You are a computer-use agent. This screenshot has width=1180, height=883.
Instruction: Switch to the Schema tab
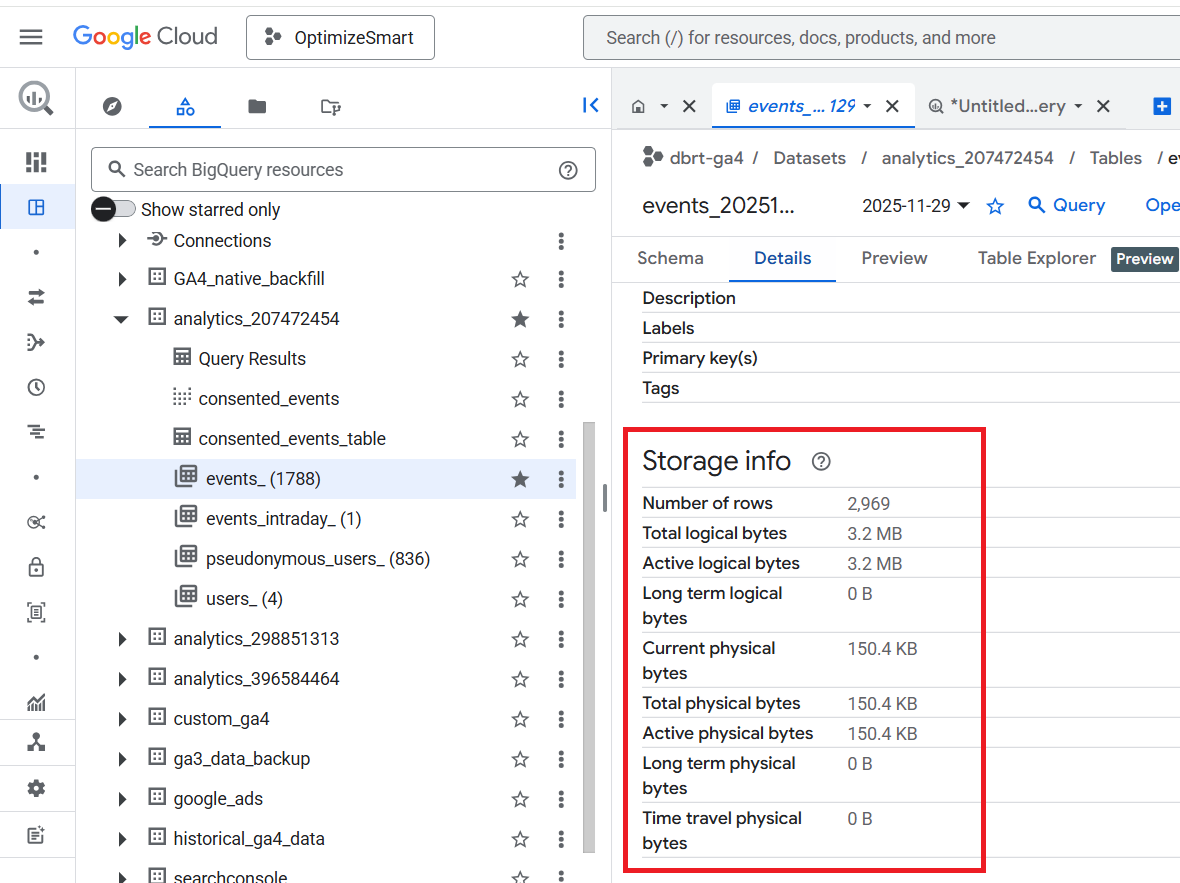coord(670,258)
